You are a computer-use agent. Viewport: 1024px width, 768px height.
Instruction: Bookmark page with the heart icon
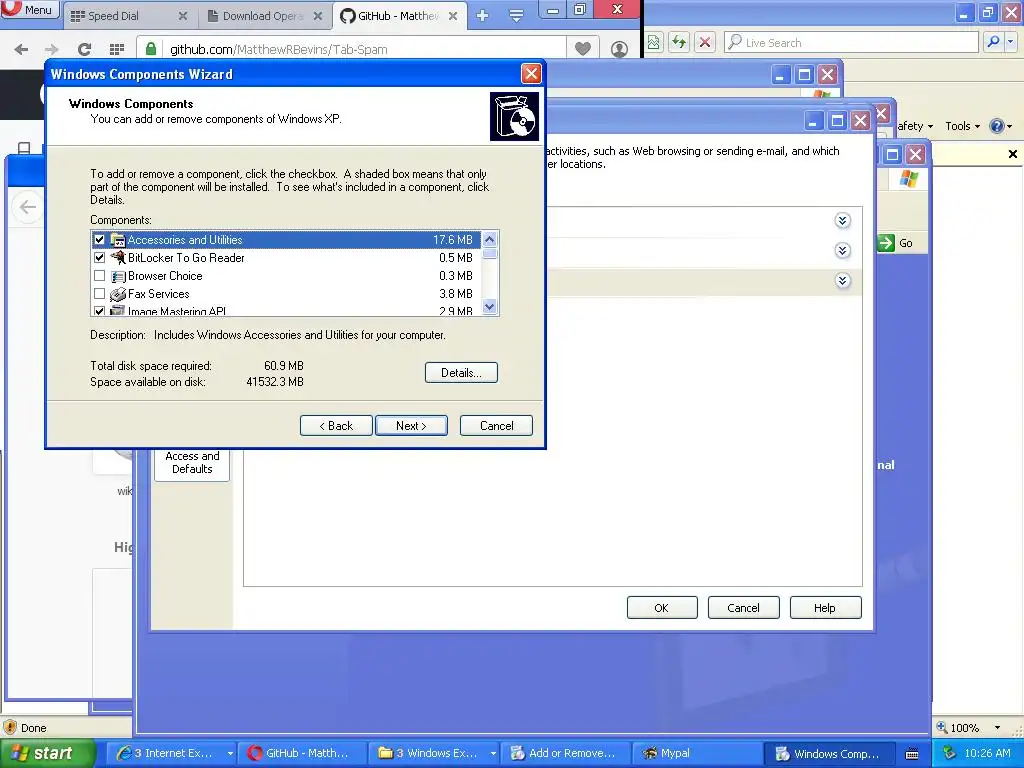(583, 48)
